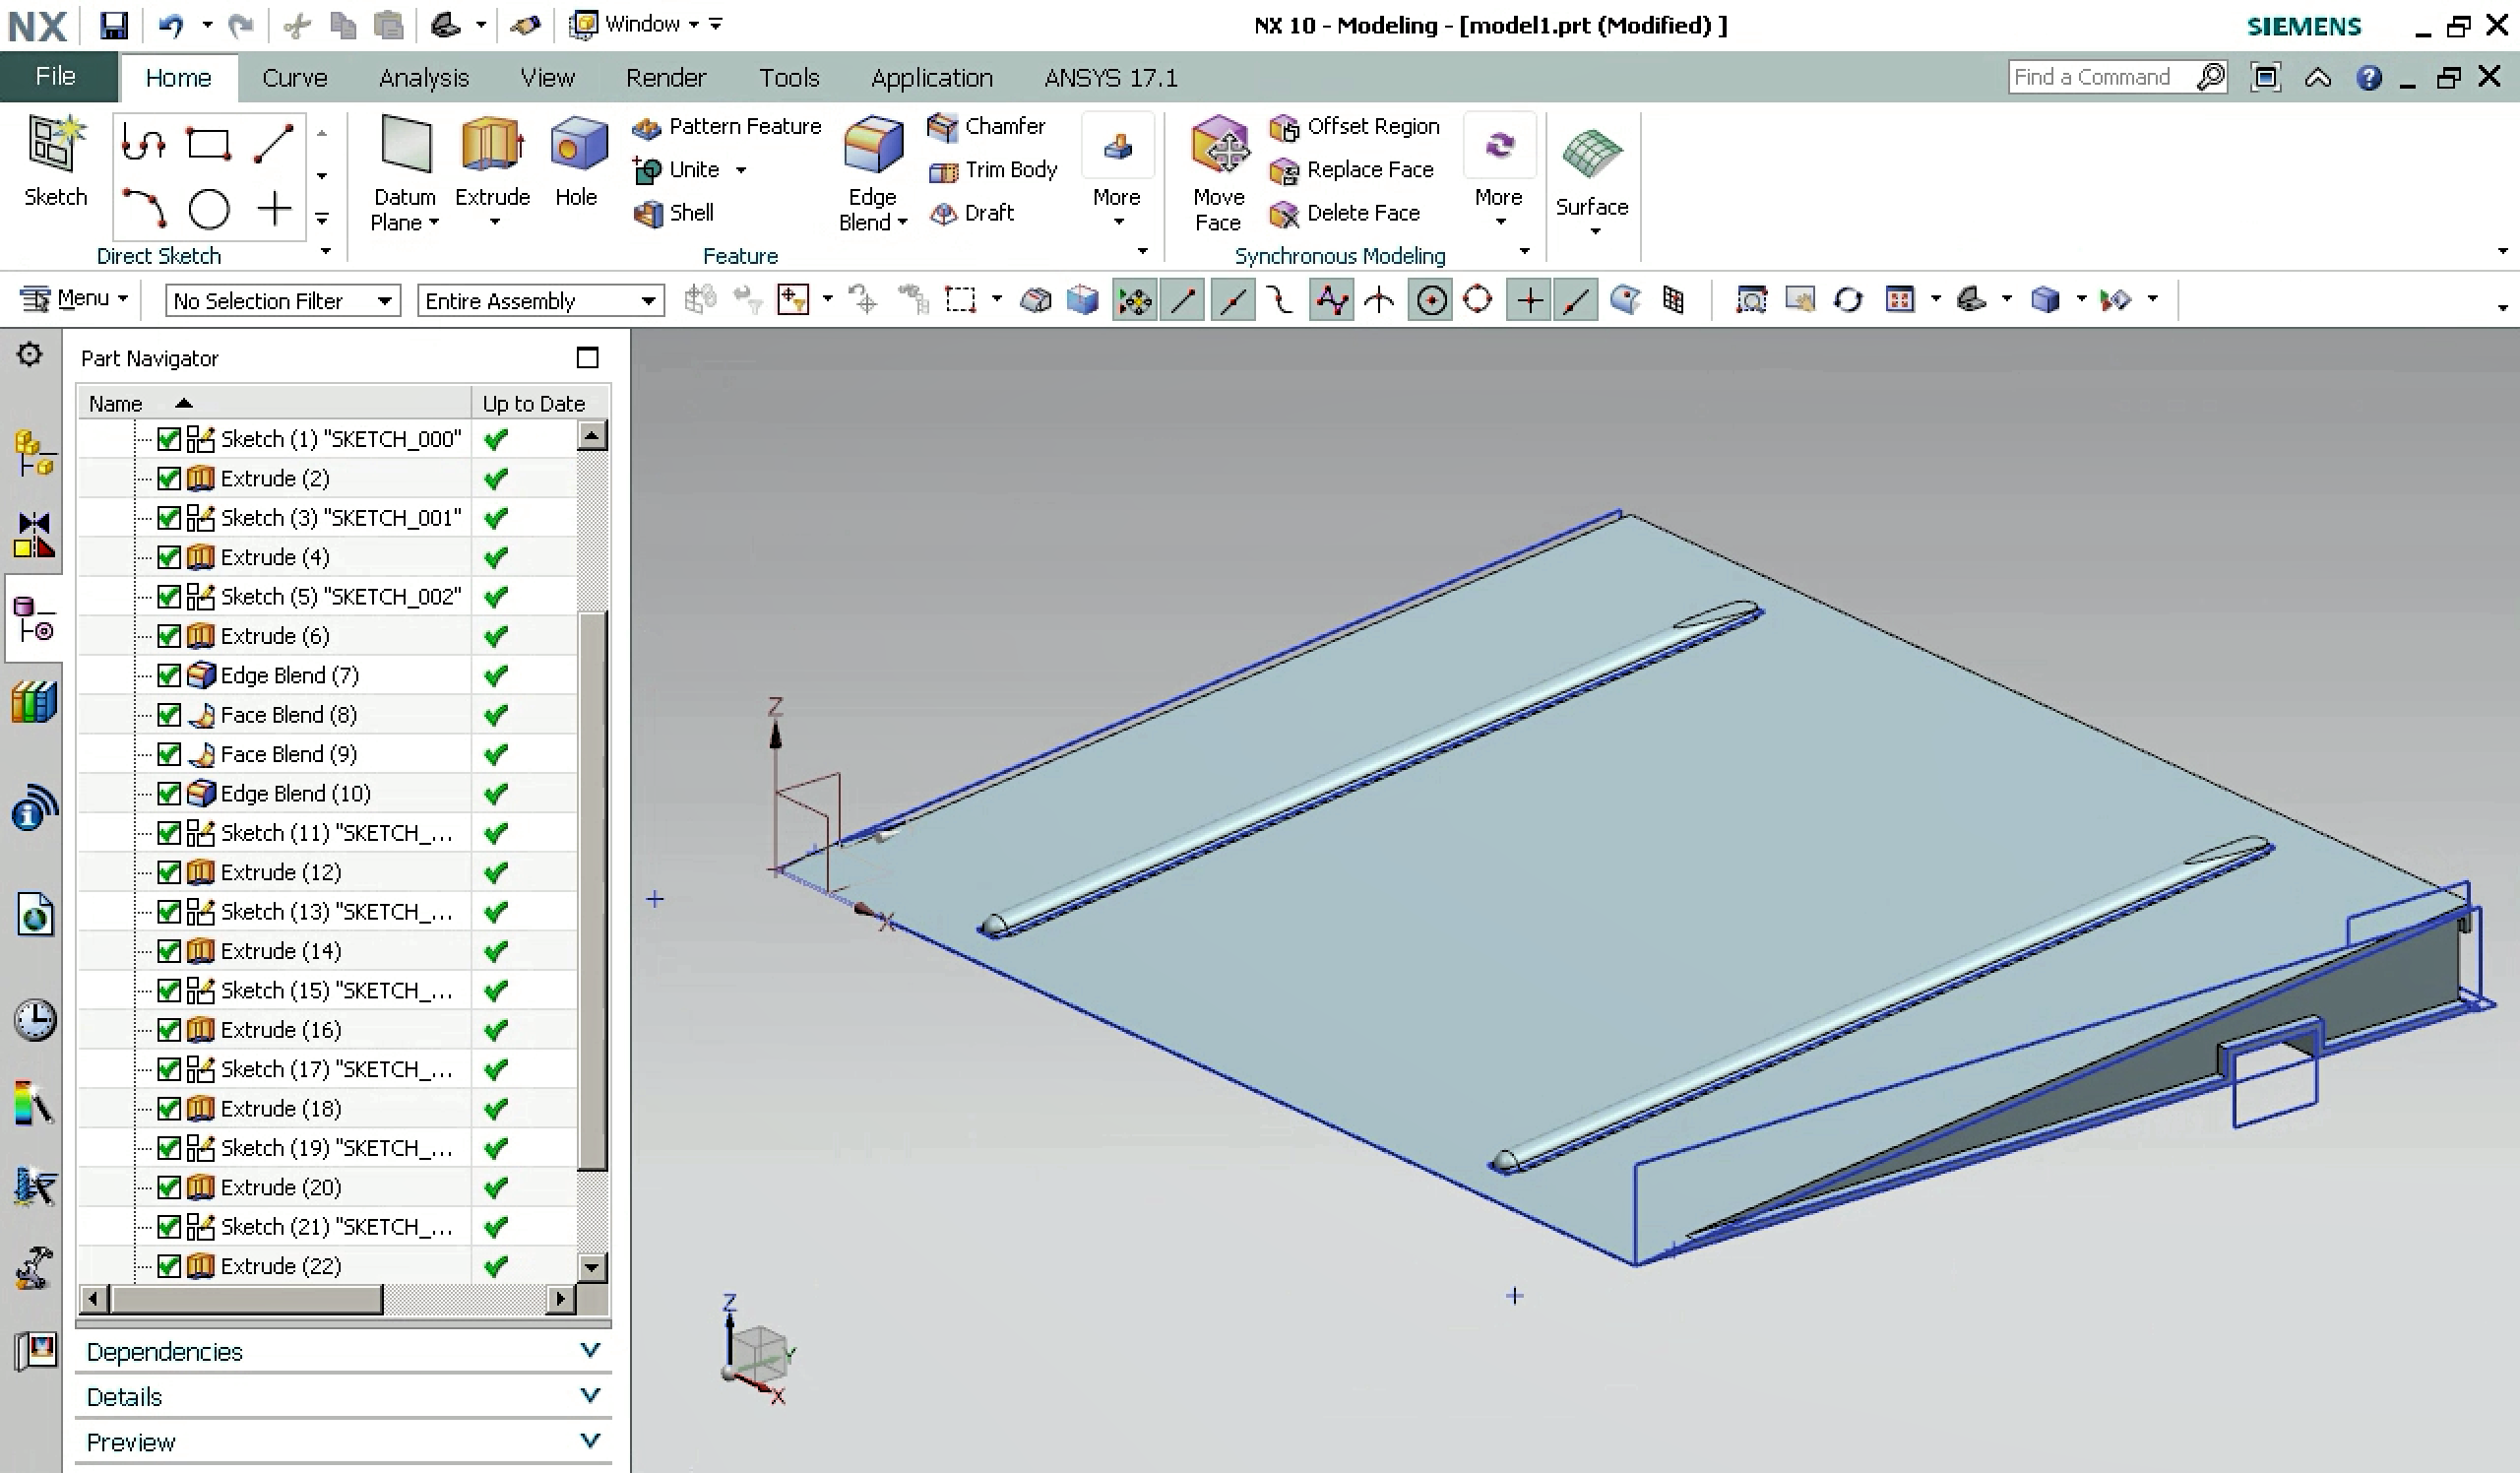Activate the Trim Body command
Image resolution: width=2520 pixels, height=1473 pixels.
pyautogui.click(x=992, y=170)
